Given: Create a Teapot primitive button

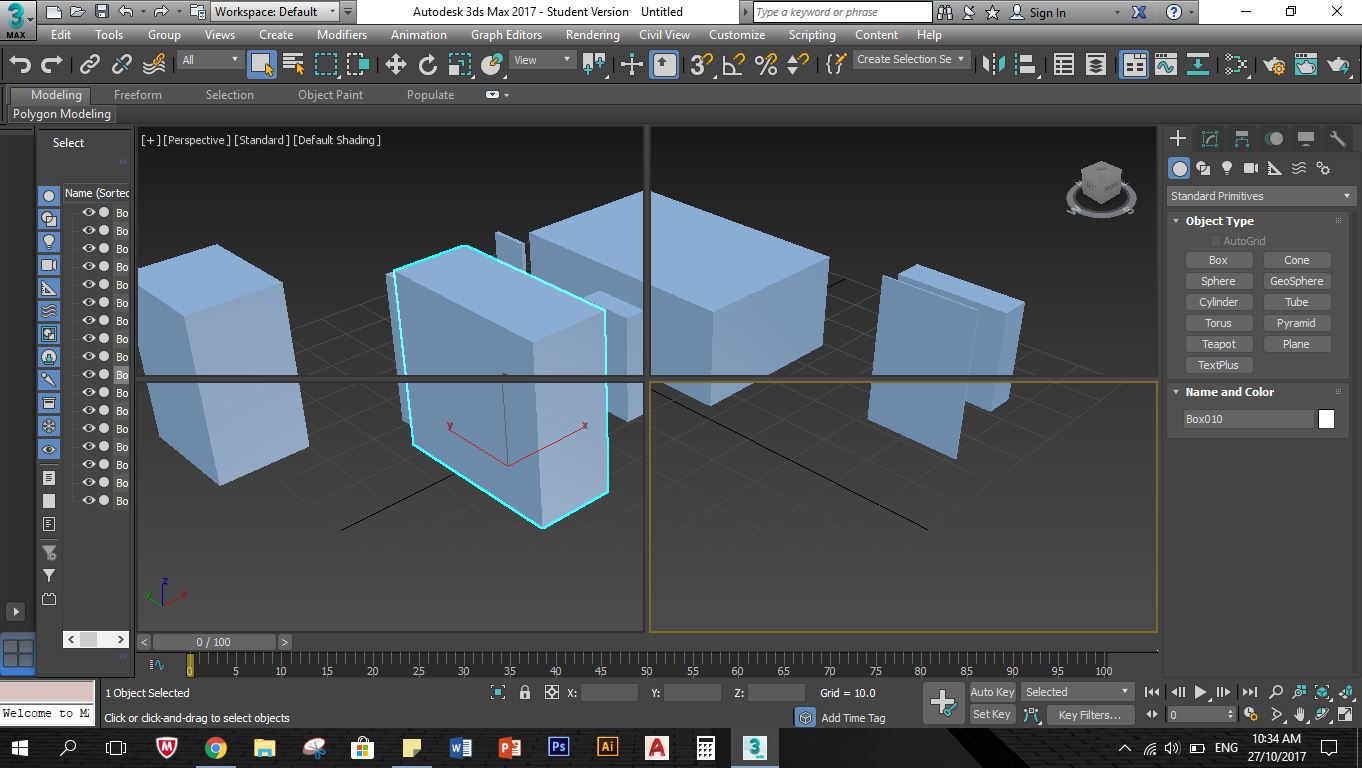Looking at the screenshot, I should [x=1218, y=344].
